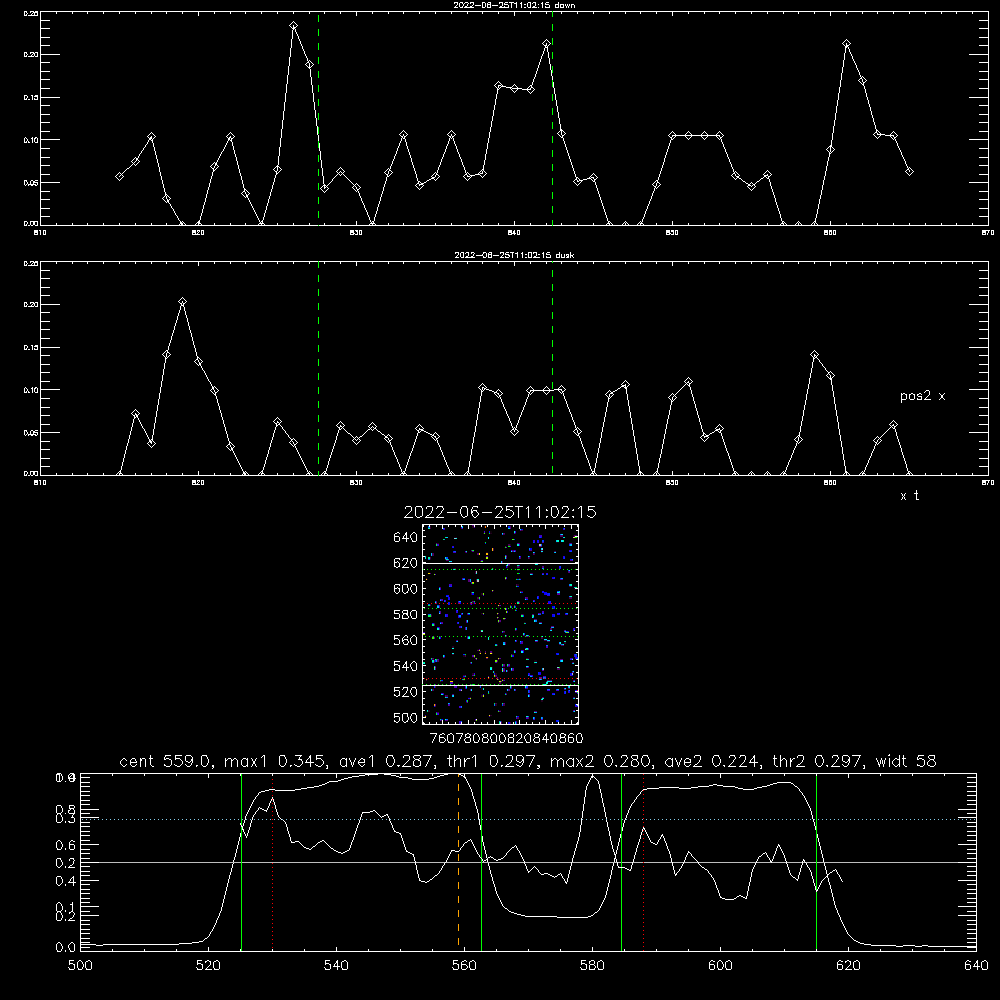Click the left green dashed line in dawn plot

pos(318,118)
